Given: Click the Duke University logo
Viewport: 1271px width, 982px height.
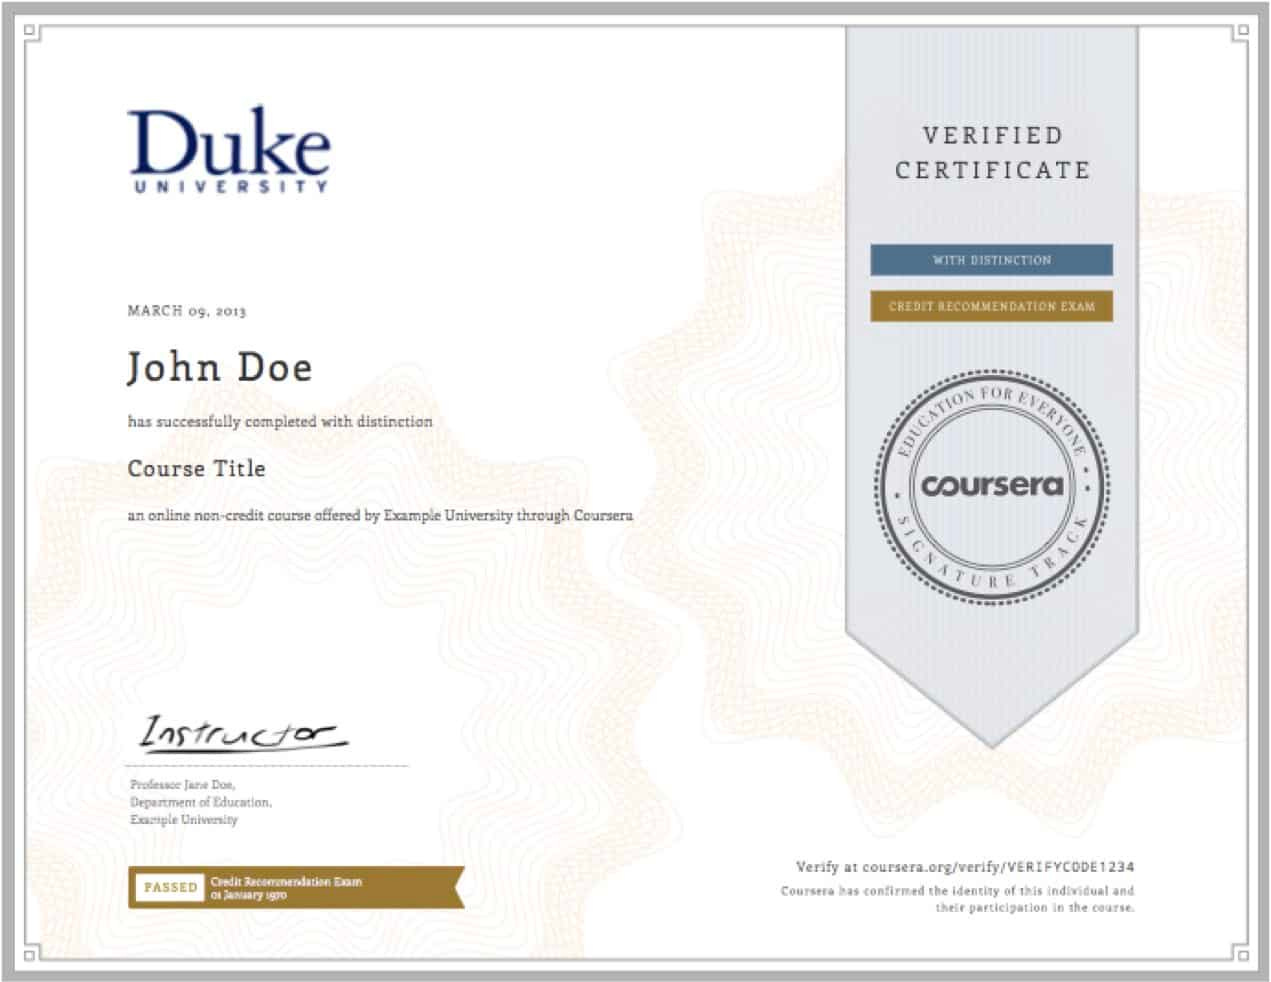Looking at the screenshot, I should (x=229, y=150).
